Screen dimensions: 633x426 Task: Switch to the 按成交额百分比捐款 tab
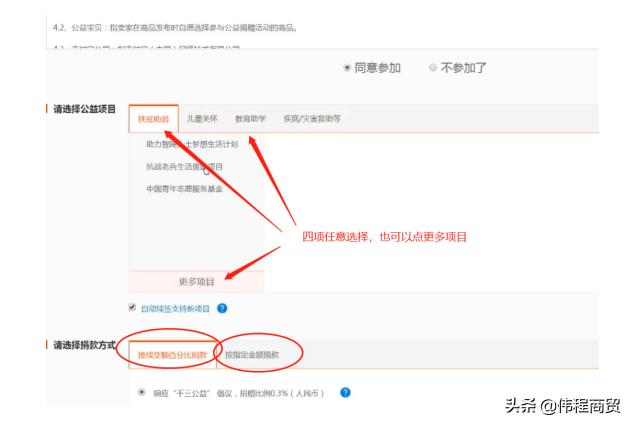click(172, 355)
